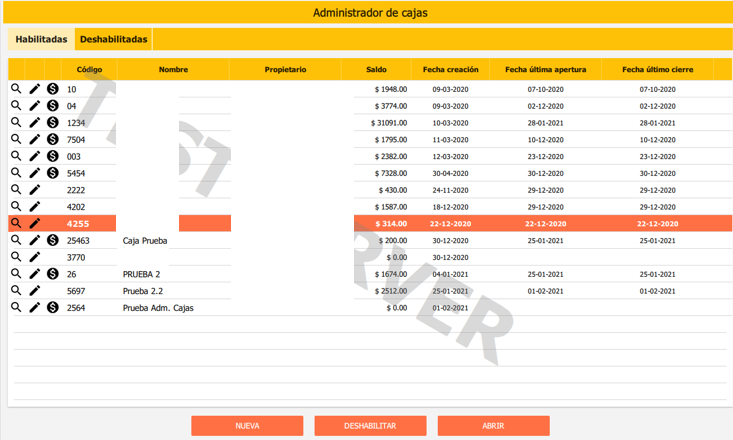Image resolution: width=733 pixels, height=440 pixels.
Task: Switch to Deshabilitadas tab
Action: (114, 39)
